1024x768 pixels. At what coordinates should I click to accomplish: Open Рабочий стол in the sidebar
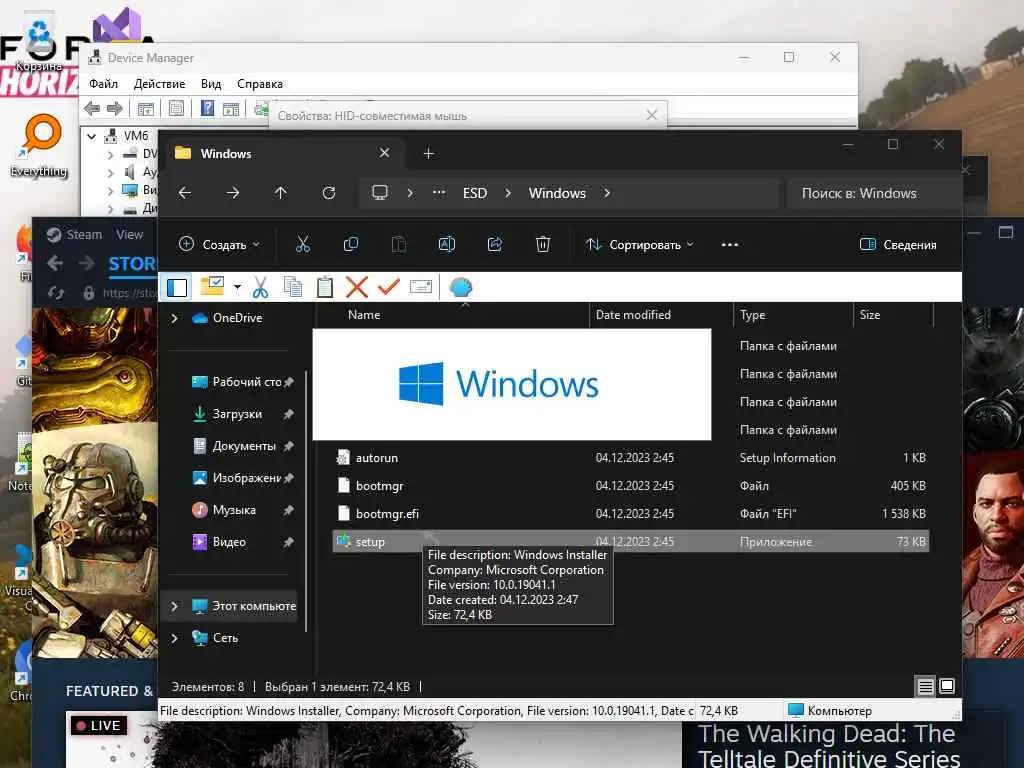point(242,382)
